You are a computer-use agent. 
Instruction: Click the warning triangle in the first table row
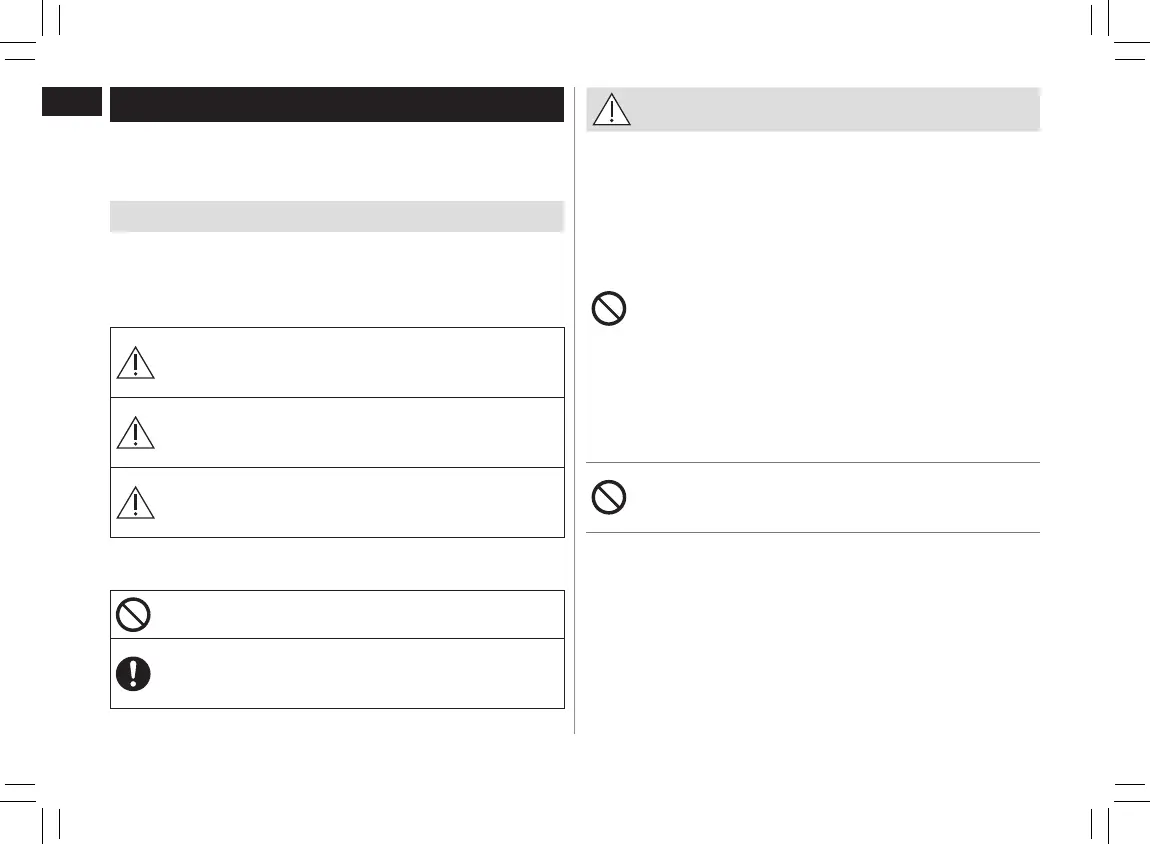pyautogui.click(x=135, y=364)
